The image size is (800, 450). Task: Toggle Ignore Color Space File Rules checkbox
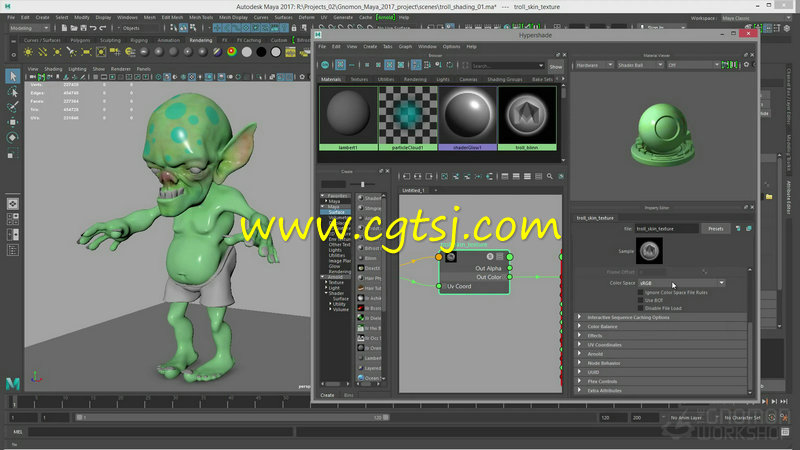coord(641,293)
